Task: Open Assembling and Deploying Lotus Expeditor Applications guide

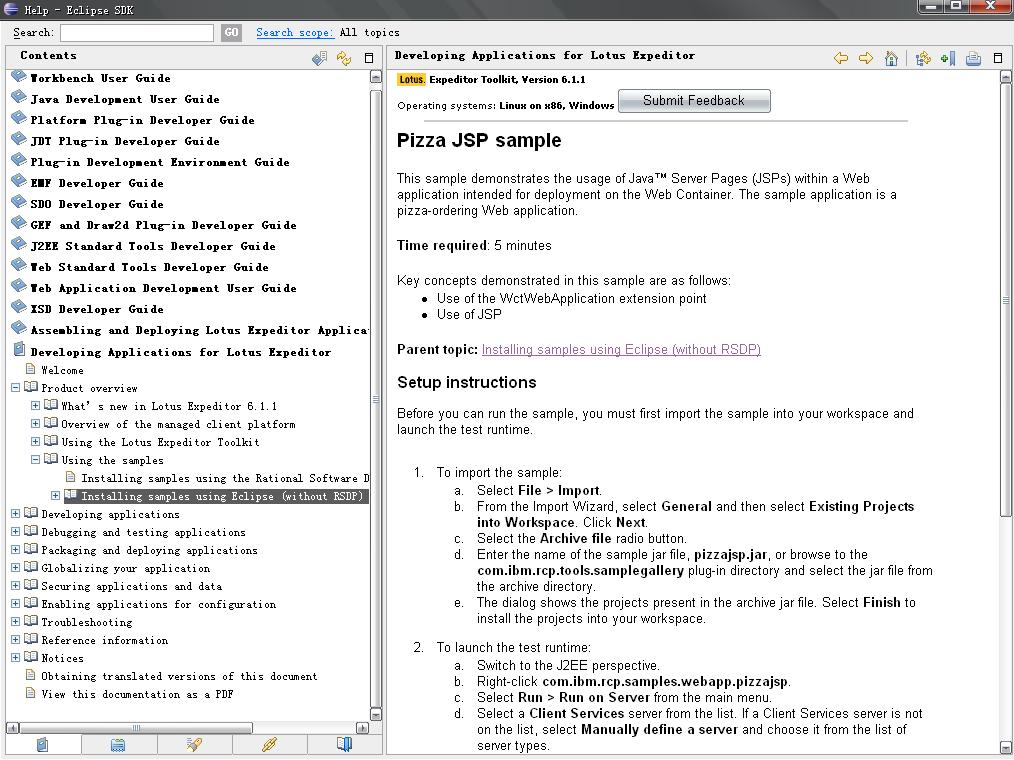Action: (x=200, y=331)
